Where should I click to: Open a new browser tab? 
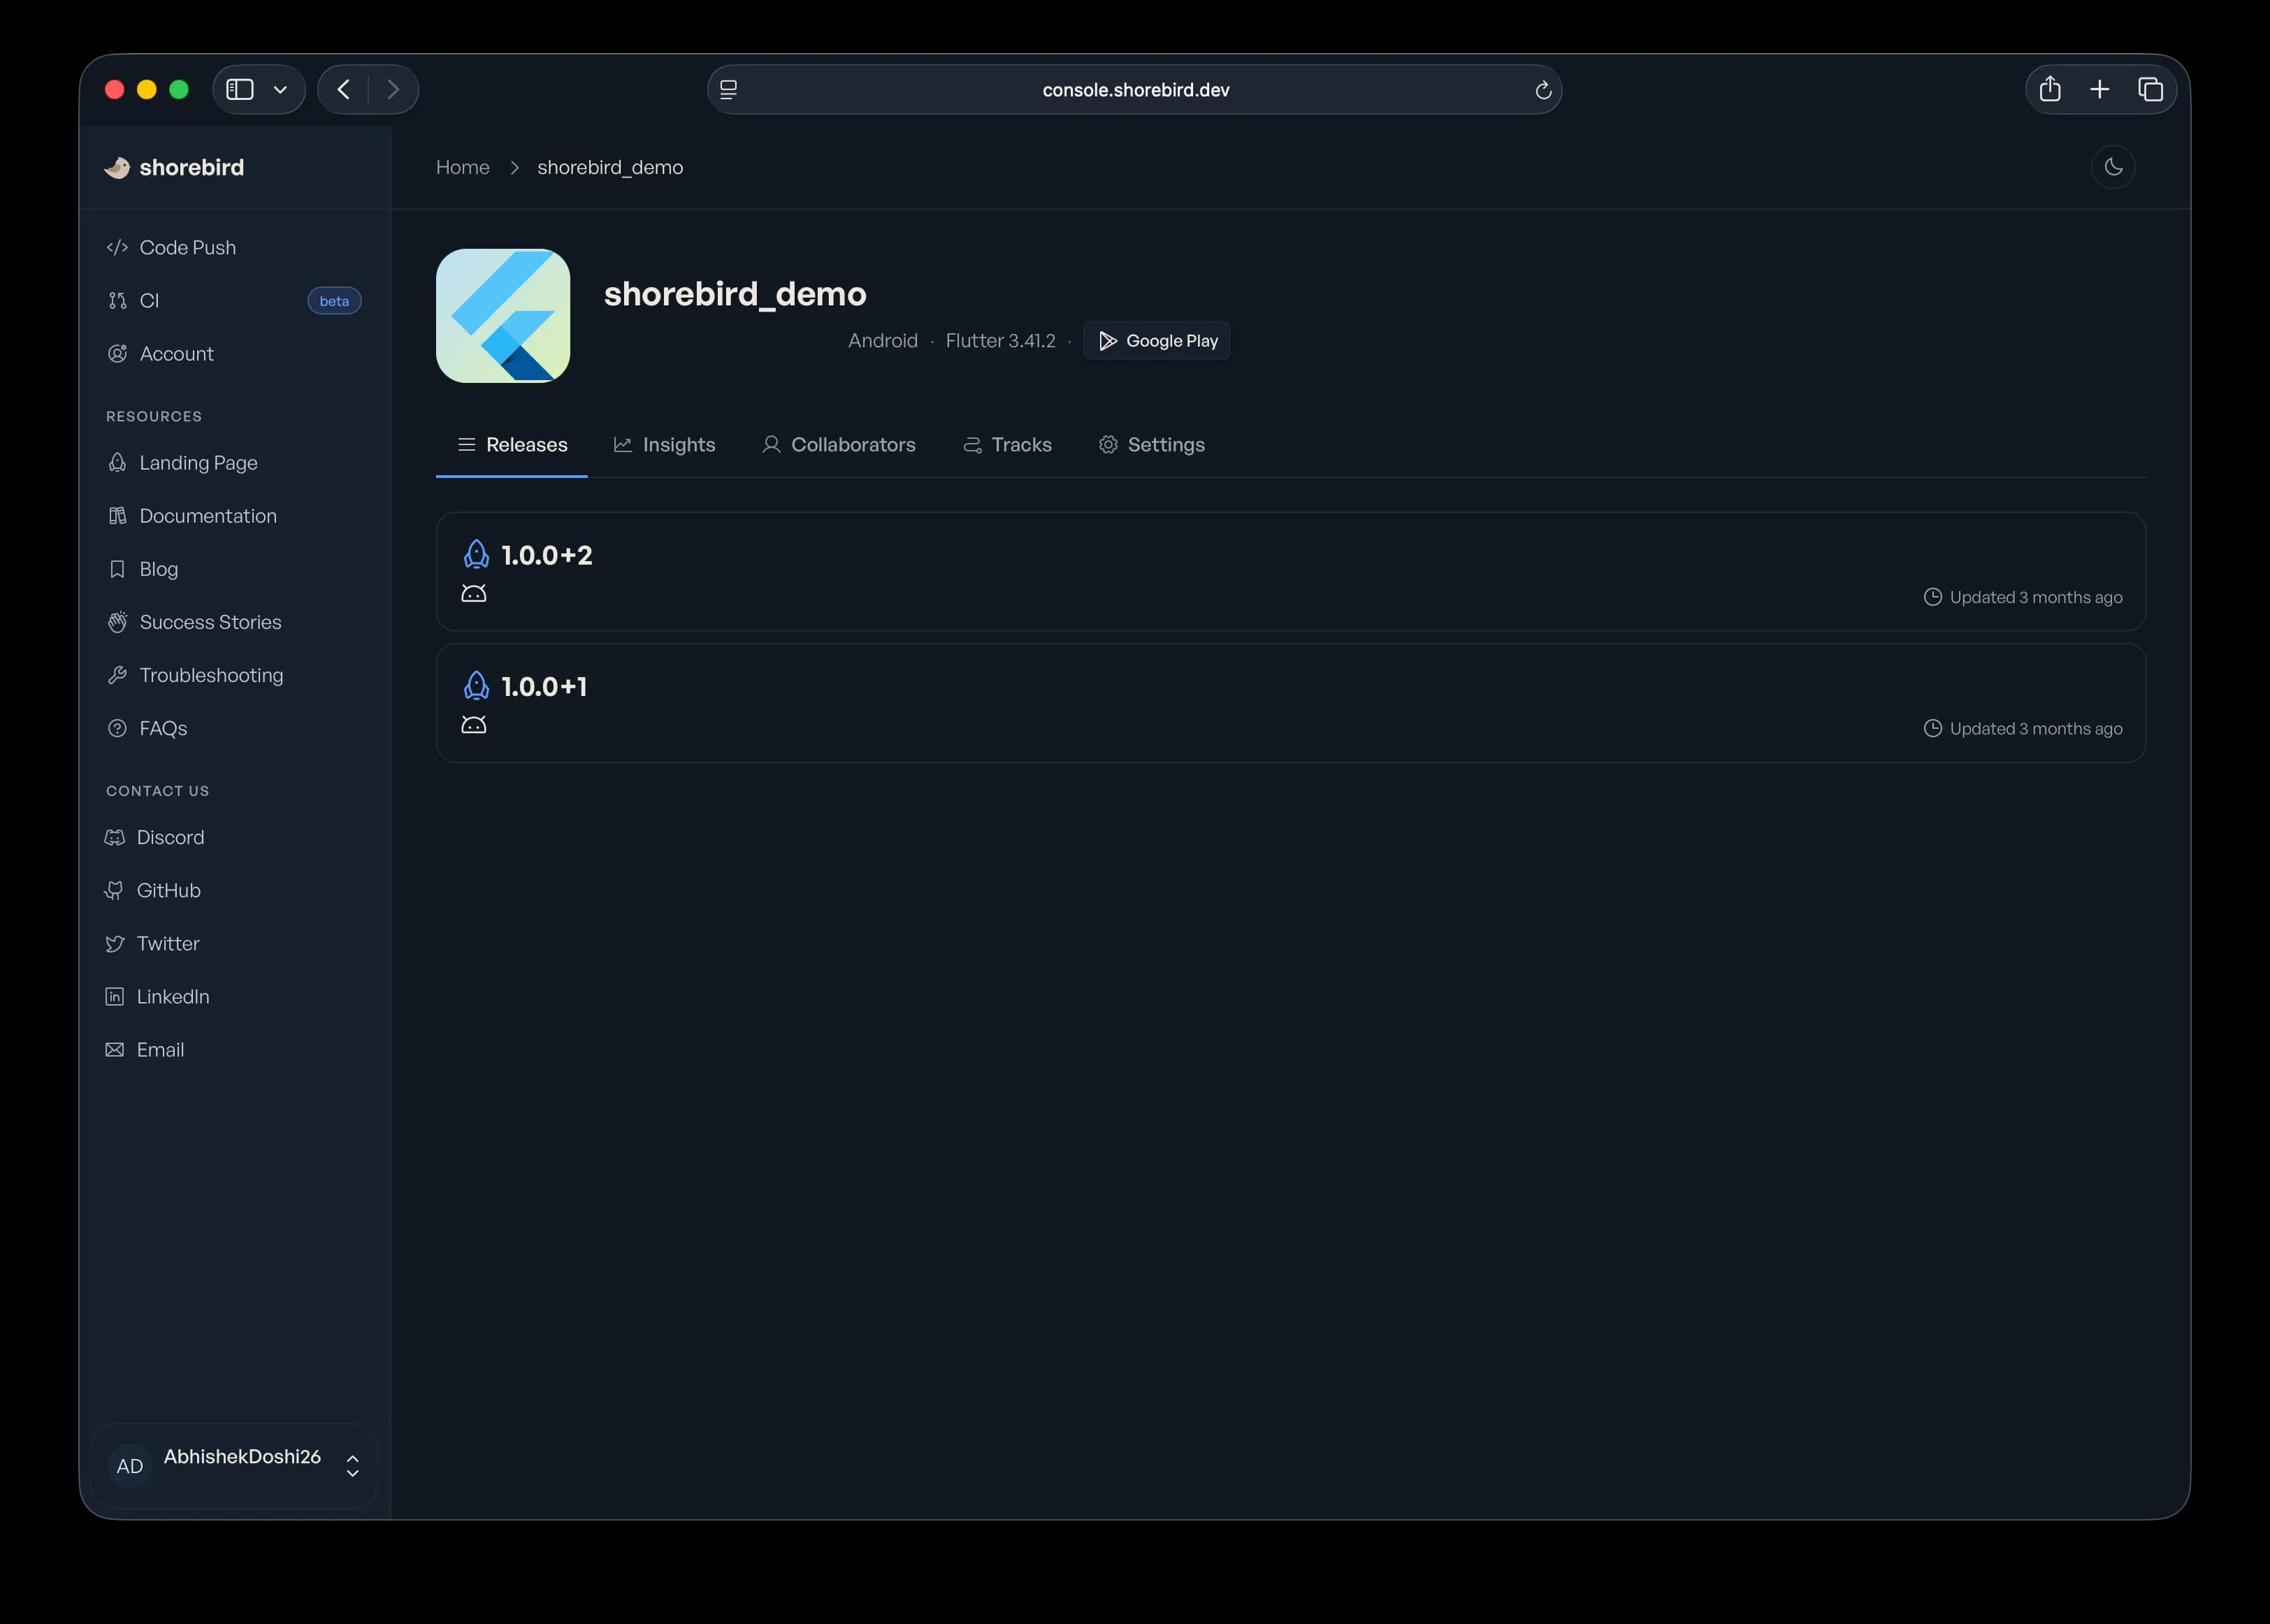pyautogui.click(x=2100, y=89)
